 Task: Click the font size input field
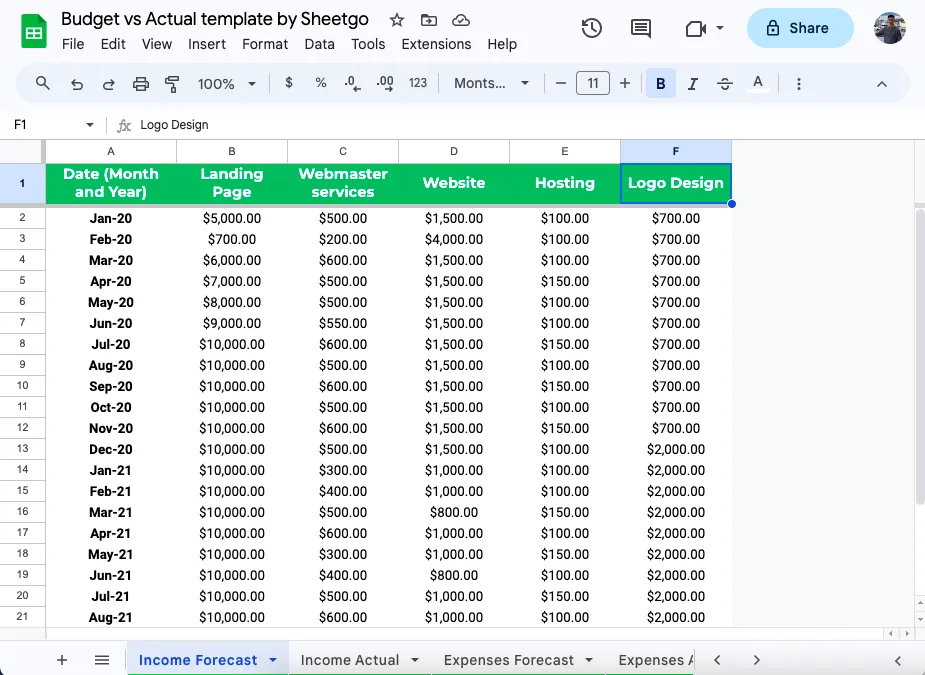[x=593, y=84]
